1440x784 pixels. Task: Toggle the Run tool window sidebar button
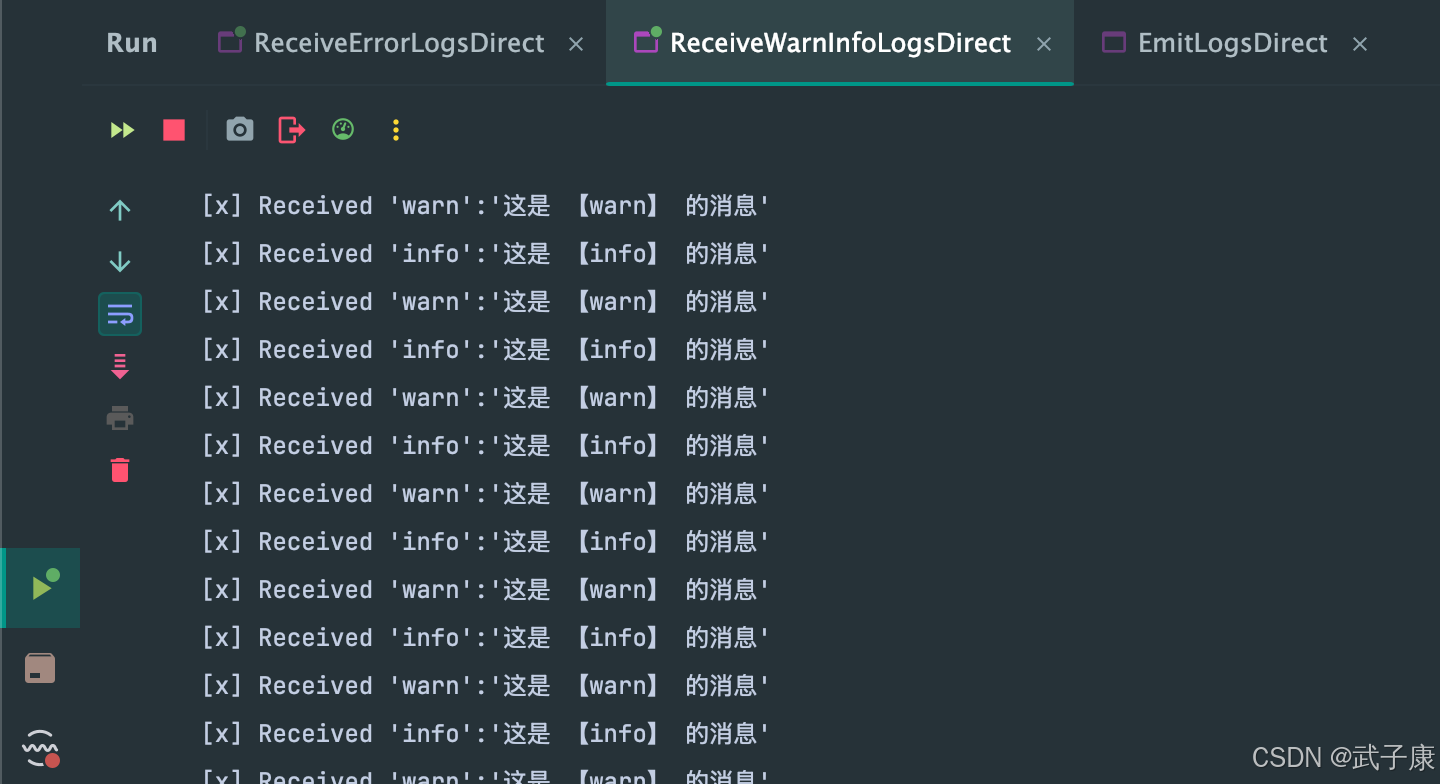41,587
